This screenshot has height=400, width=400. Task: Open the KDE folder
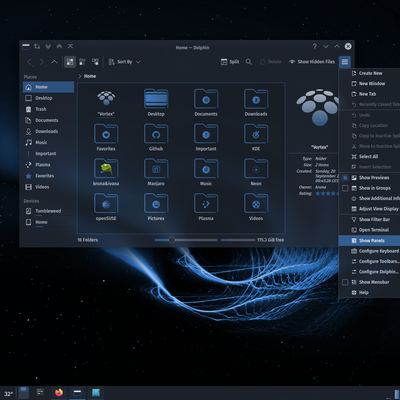256,137
